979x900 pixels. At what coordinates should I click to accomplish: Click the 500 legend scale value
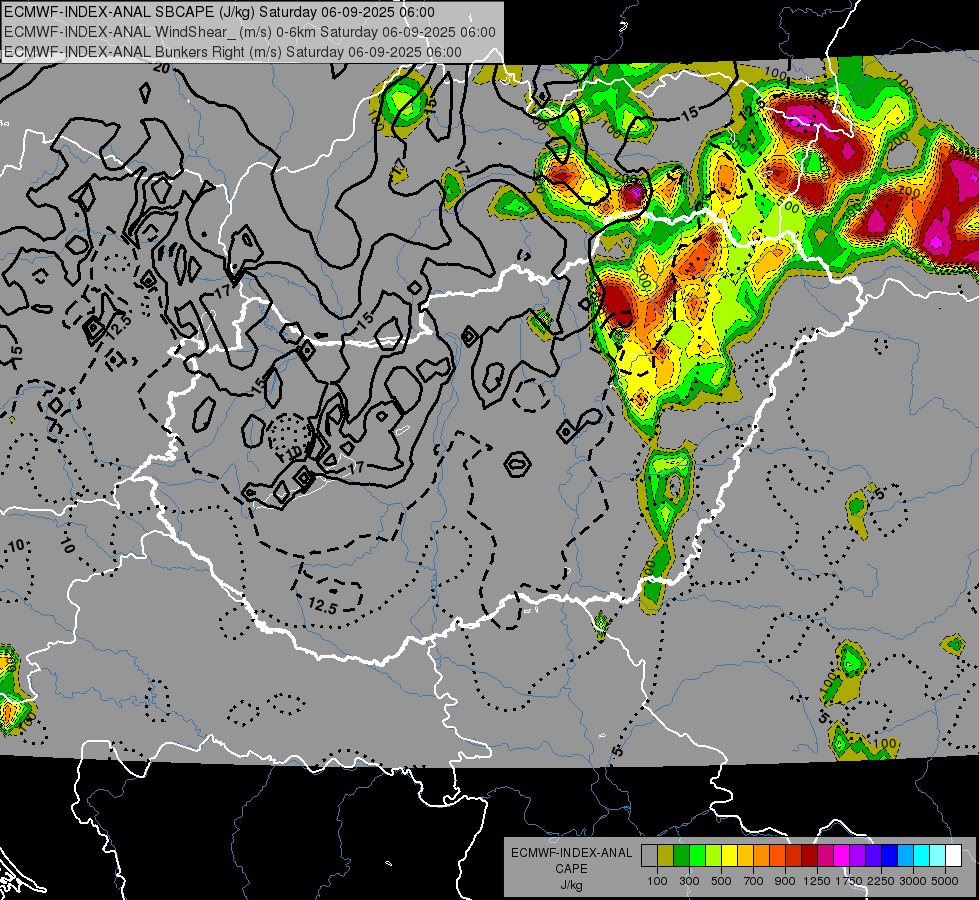tap(721, 881)
